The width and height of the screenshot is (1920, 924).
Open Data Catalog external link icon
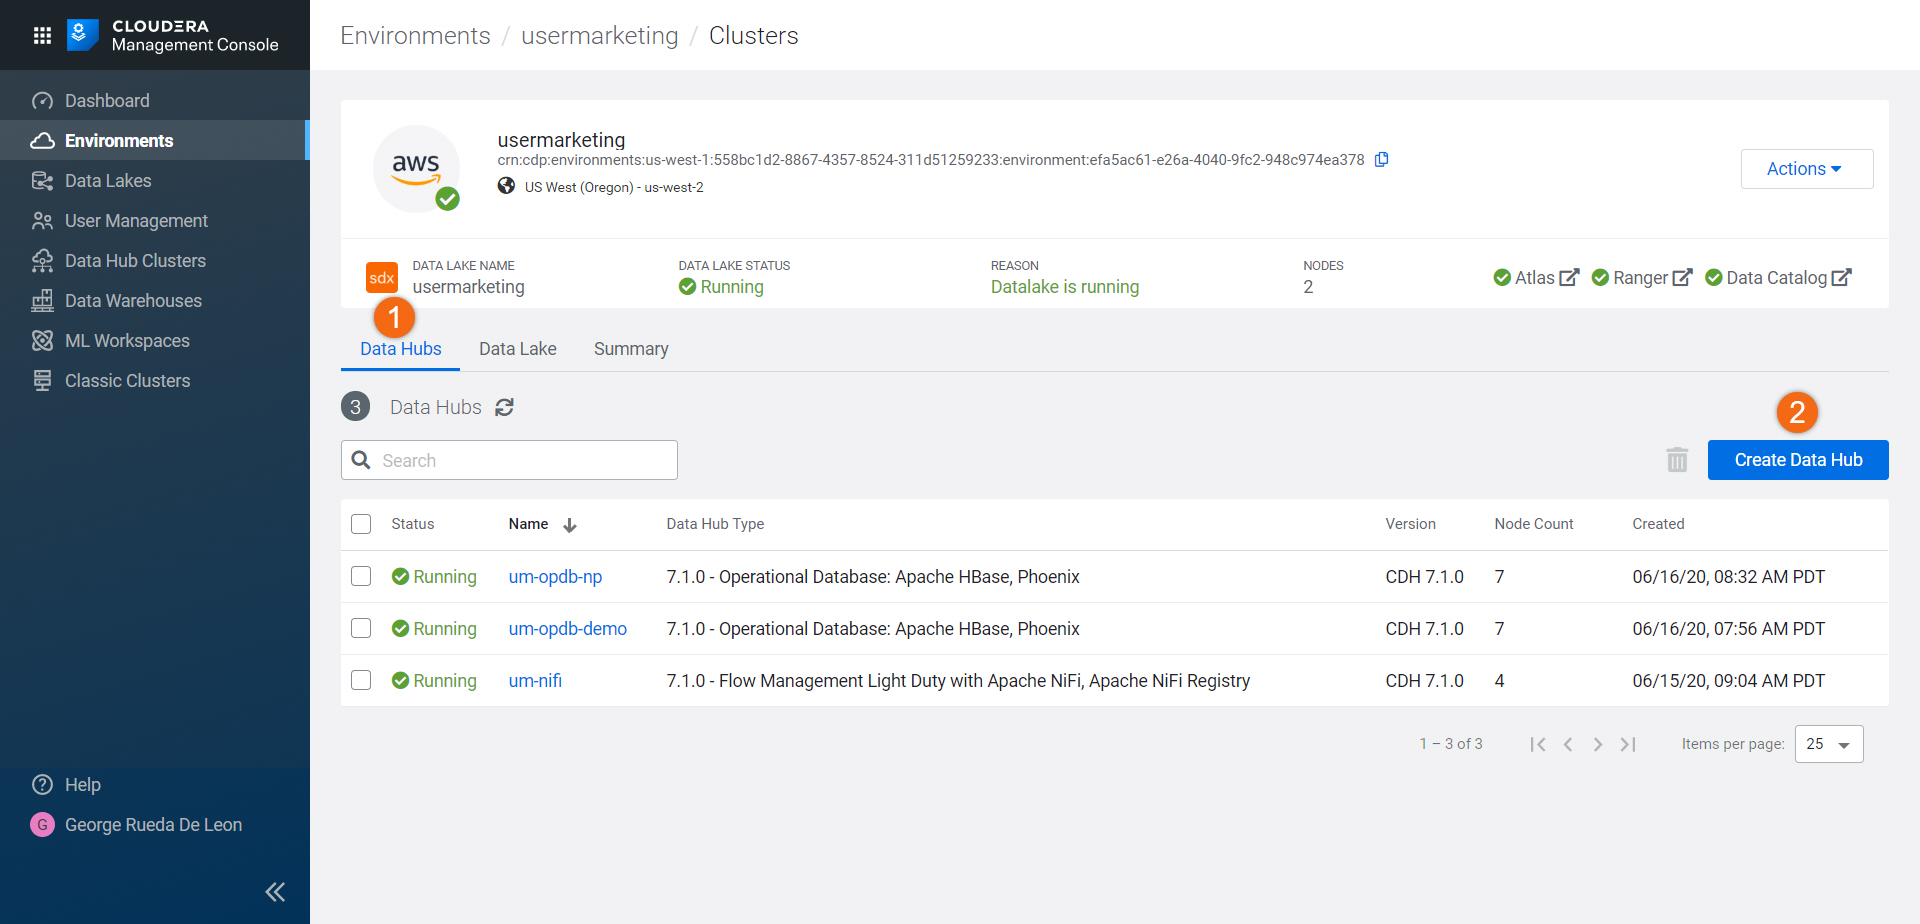1842,278
